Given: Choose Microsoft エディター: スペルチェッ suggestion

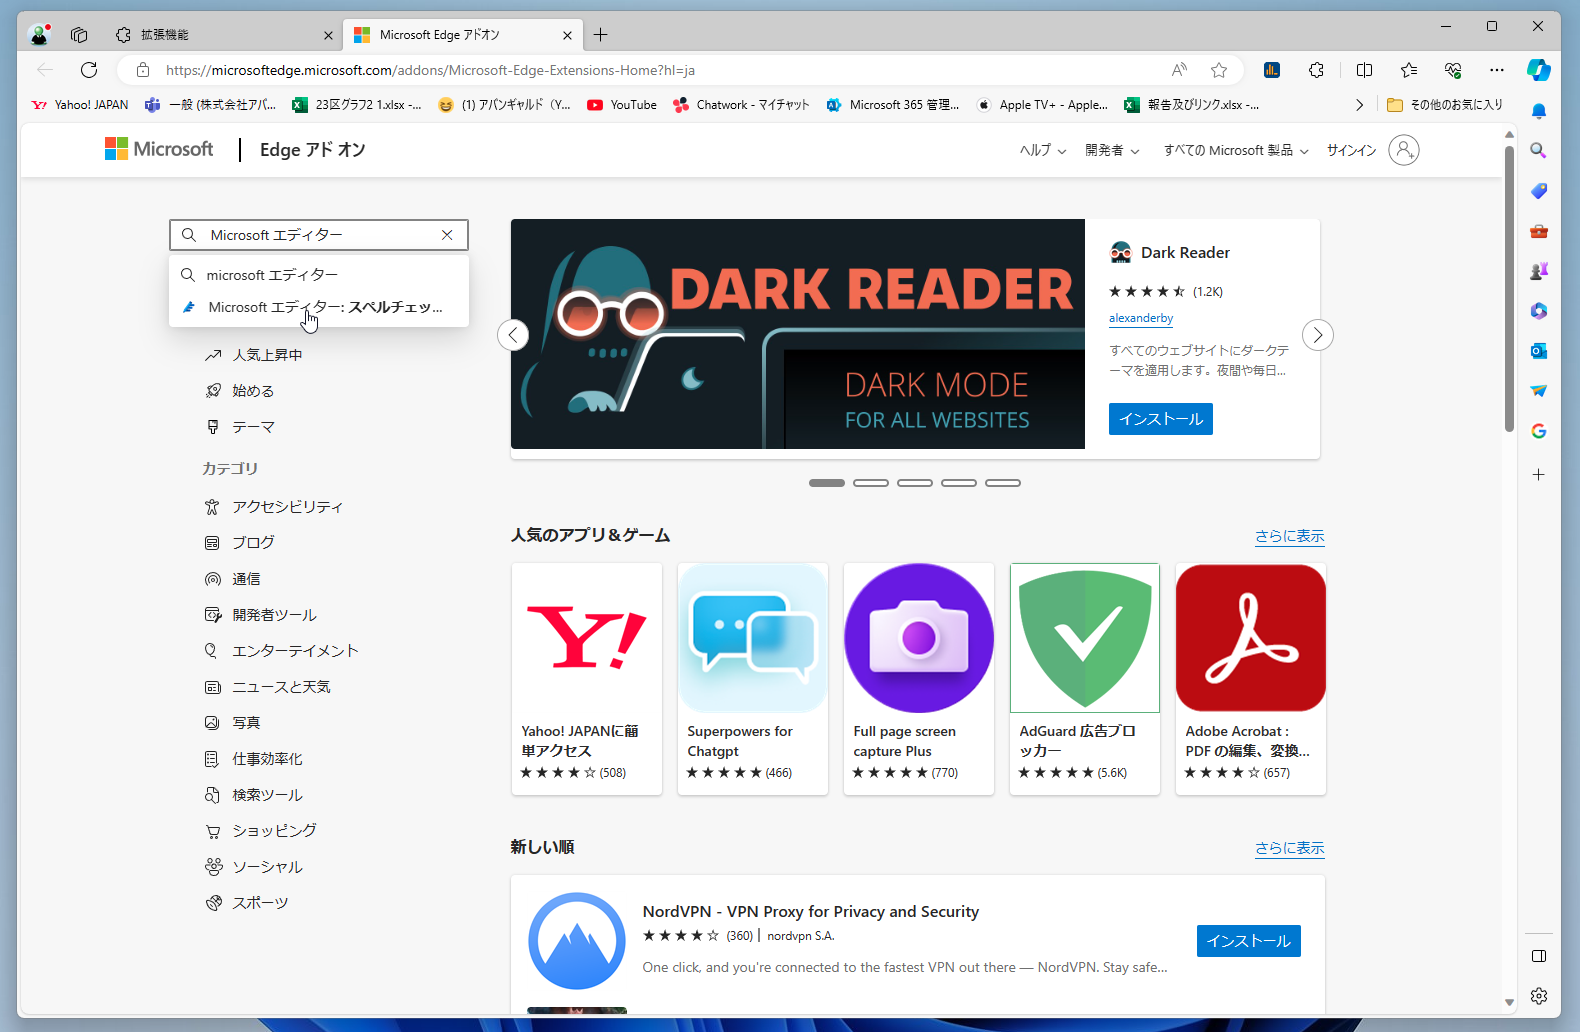Looking at the screenshot, I should click(x=319, y=307).
